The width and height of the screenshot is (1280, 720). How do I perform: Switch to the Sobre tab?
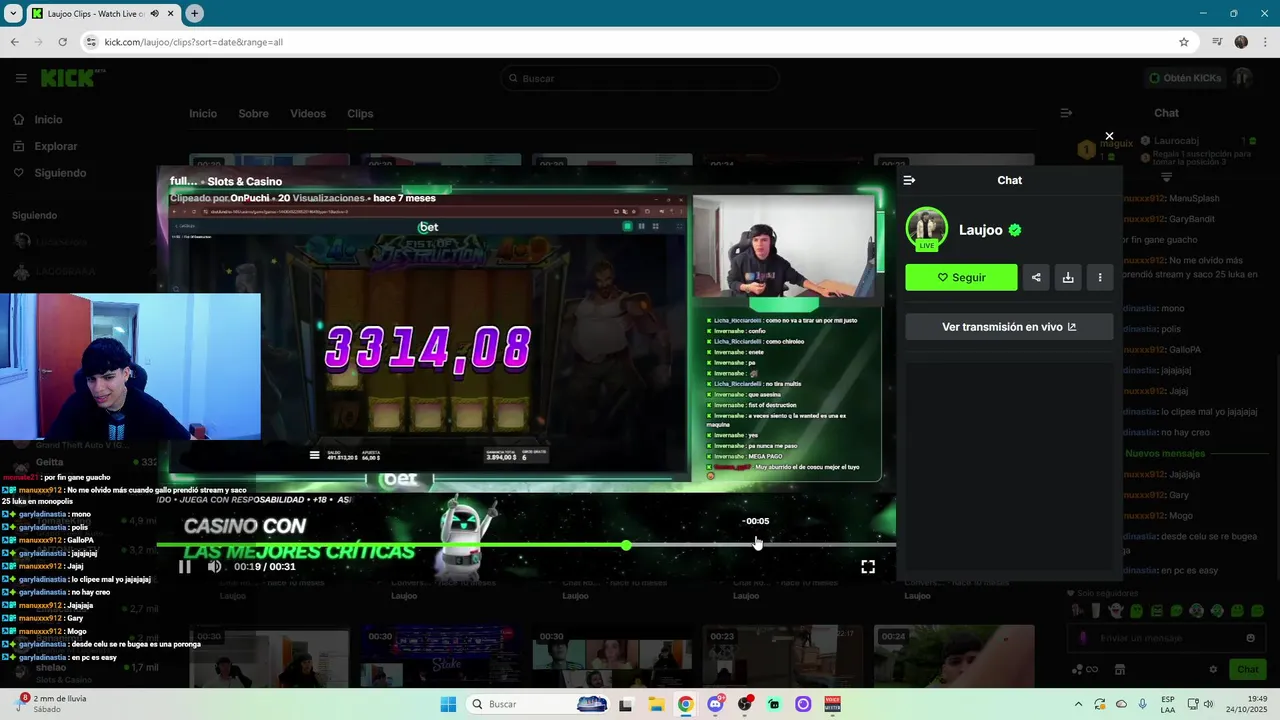pyautogui.click(x=253, y=114)
